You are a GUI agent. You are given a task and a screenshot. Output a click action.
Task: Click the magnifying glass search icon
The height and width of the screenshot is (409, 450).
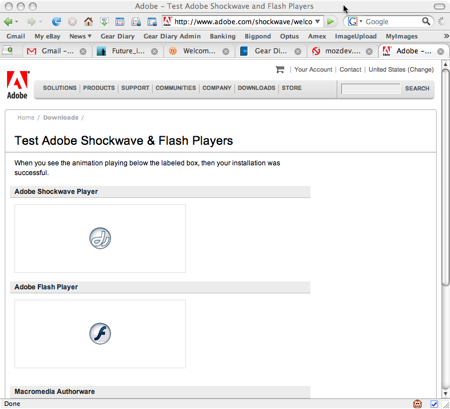pyautogui.click(x=426, y=22)
